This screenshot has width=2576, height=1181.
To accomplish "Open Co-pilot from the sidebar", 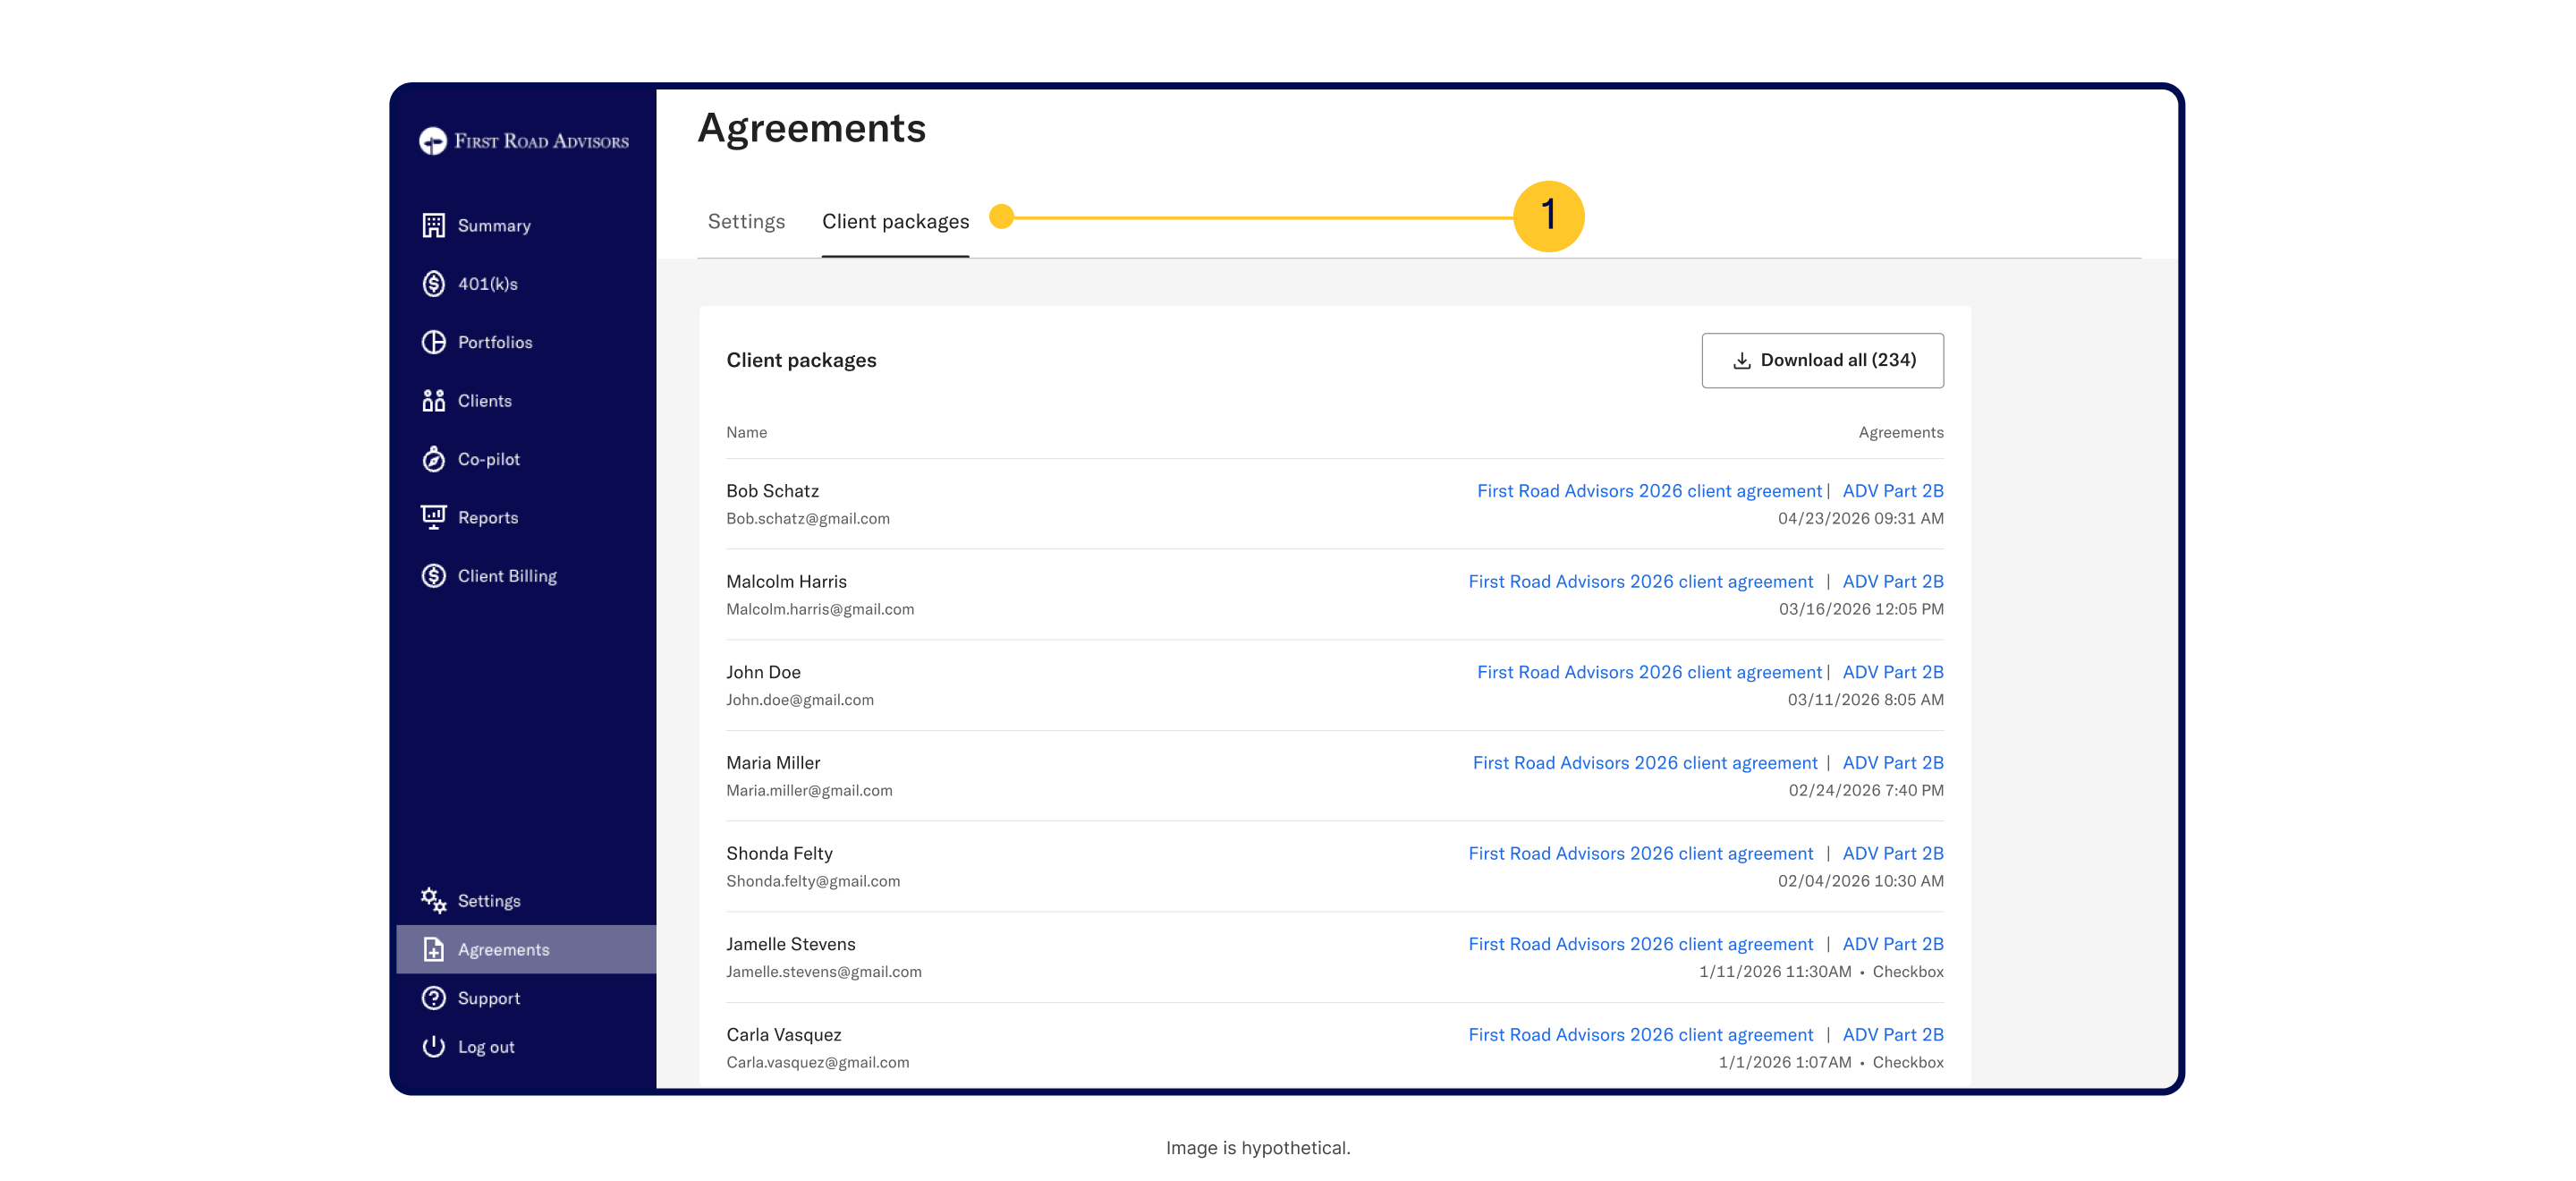I will point(489,459).
